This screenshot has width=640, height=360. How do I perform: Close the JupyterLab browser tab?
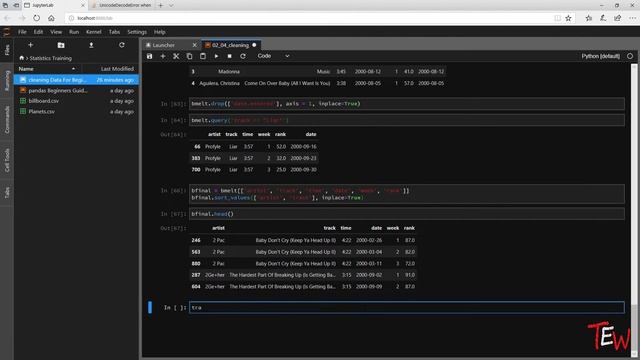pos(82,5)
